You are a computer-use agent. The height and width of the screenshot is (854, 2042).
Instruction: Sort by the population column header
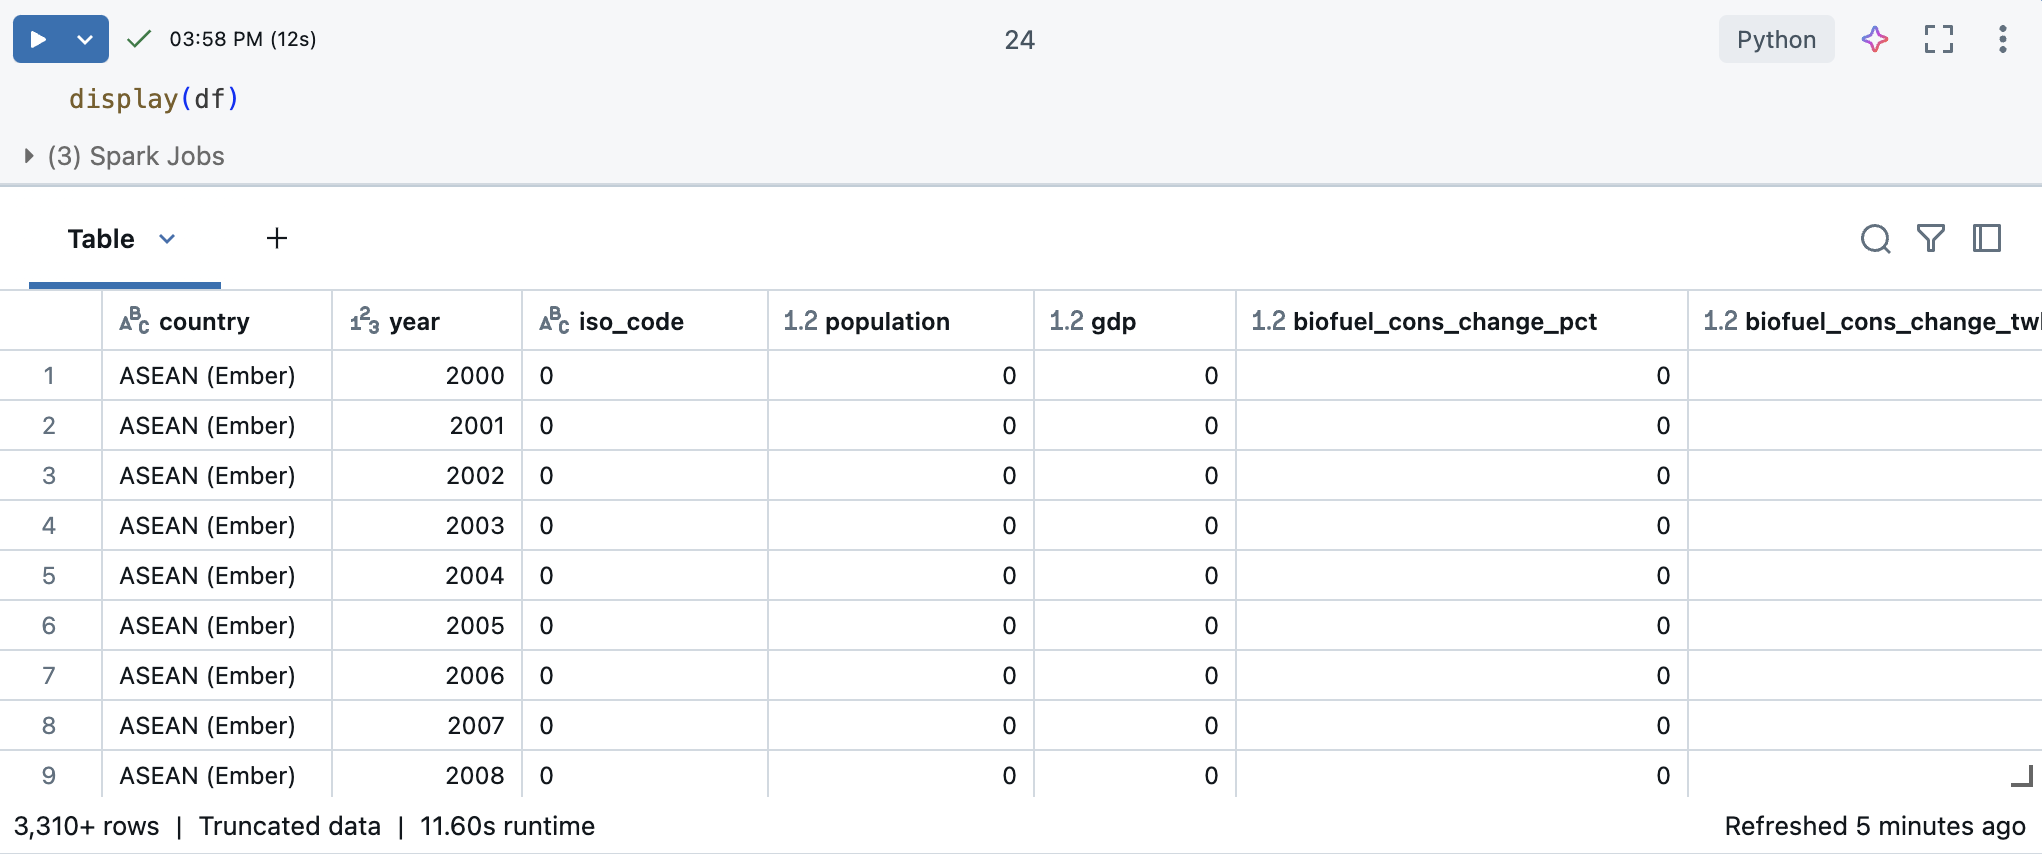coord(886,322)
